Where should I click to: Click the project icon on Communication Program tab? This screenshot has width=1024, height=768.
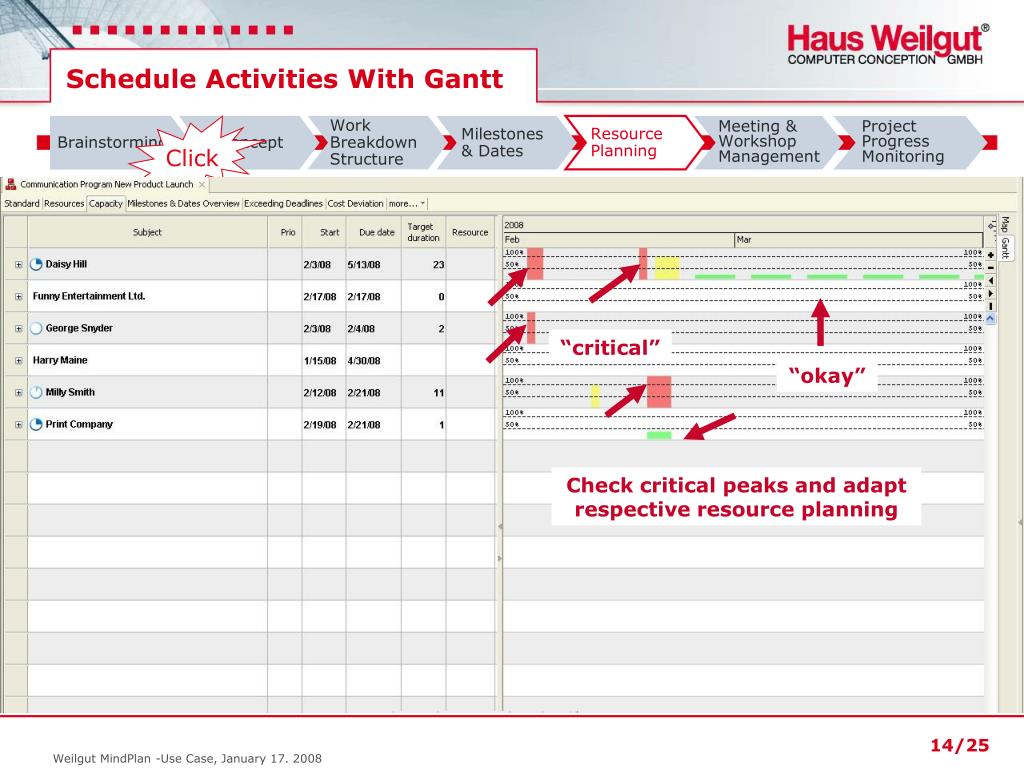click(x=10, y=184)
